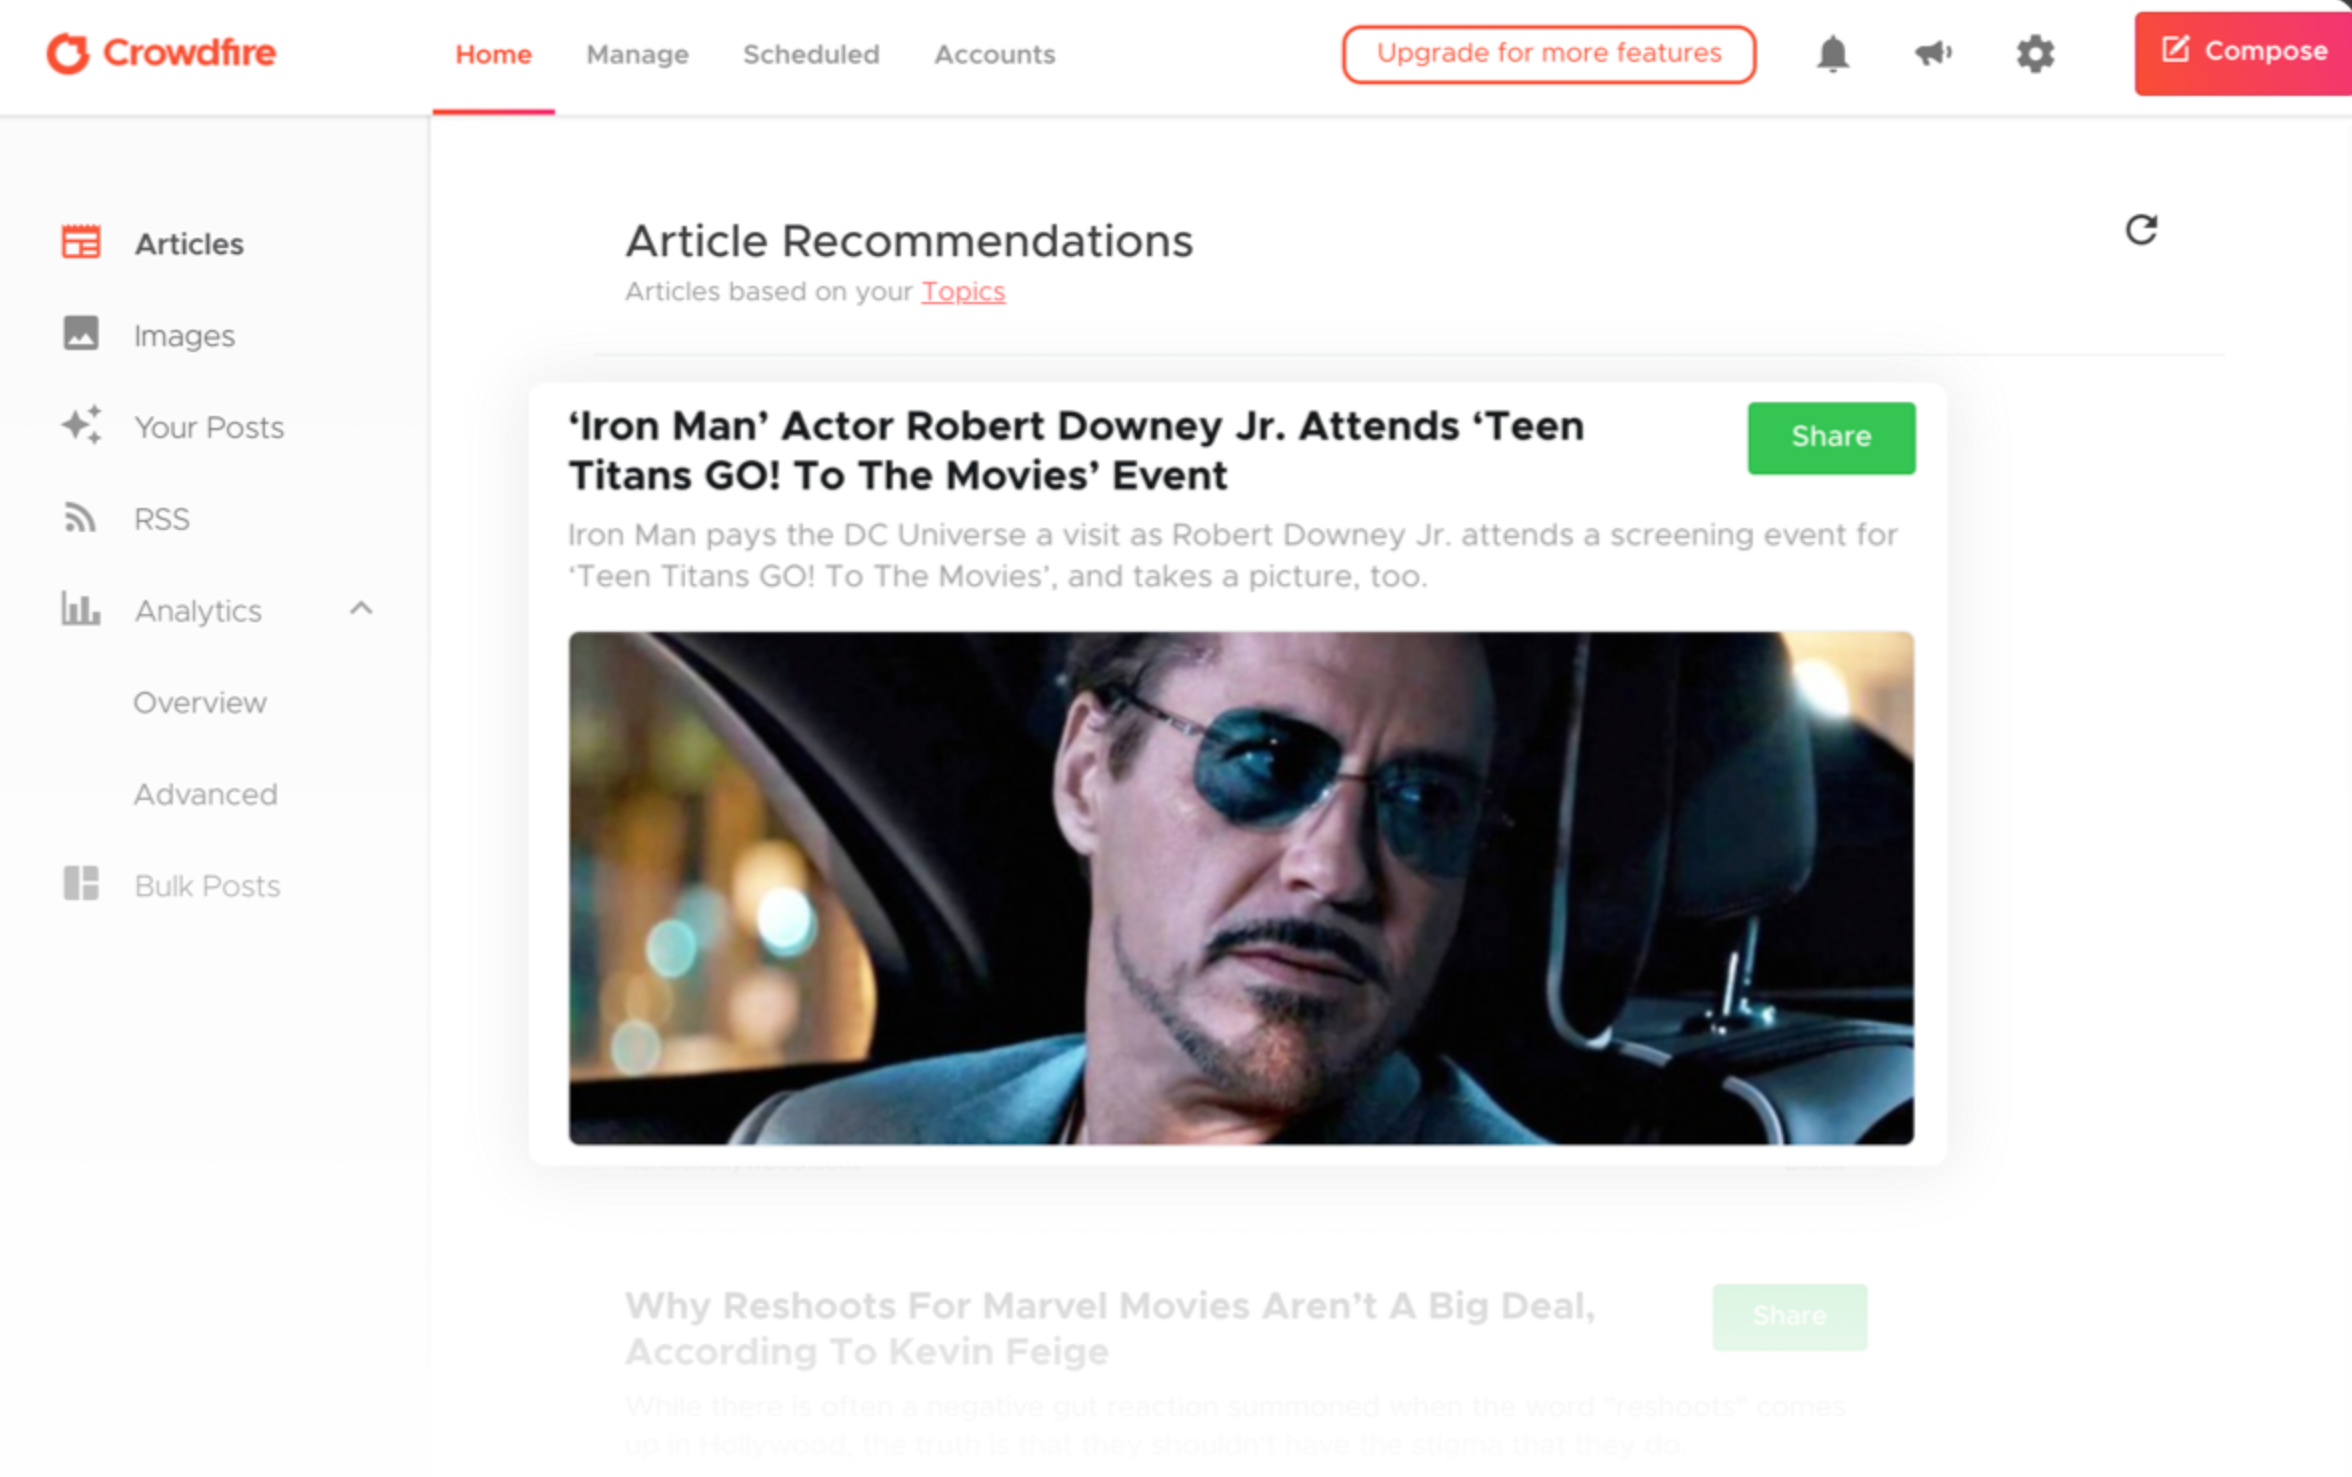This screenshot has height=1477, width=2352.
Task: Click the RSS sidebar icon
Action: pyautogui.click(x=80, y=517)
